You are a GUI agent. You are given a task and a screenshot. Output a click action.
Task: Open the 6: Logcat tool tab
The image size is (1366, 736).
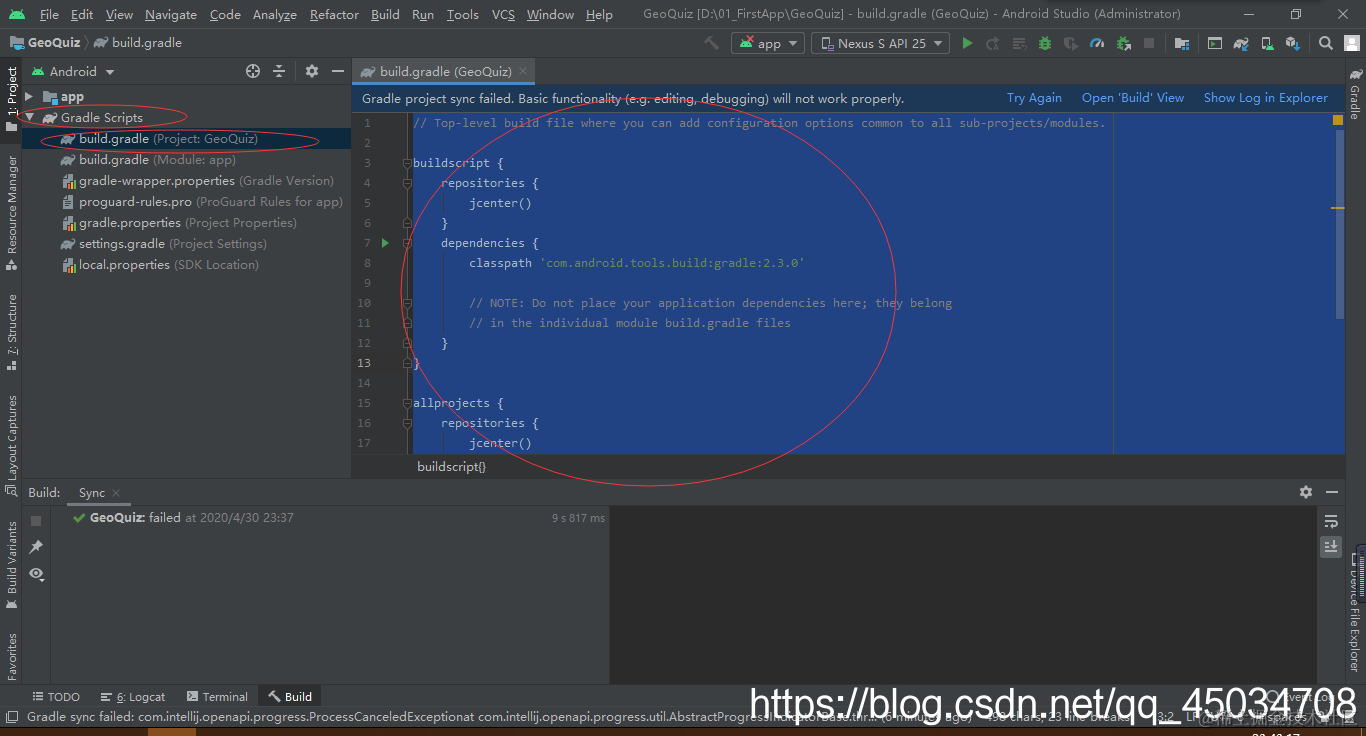point(133,697)
